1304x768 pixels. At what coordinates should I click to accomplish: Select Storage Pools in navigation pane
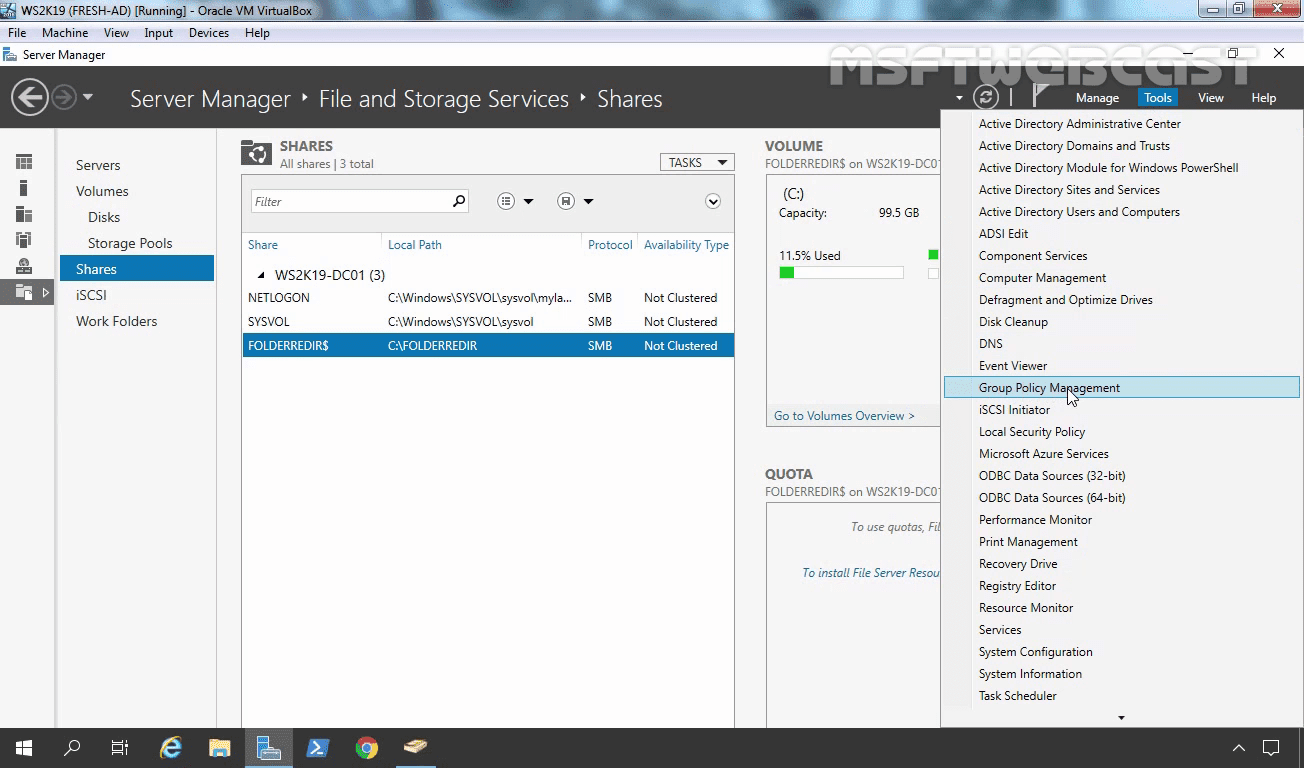(x=130, y=243)
